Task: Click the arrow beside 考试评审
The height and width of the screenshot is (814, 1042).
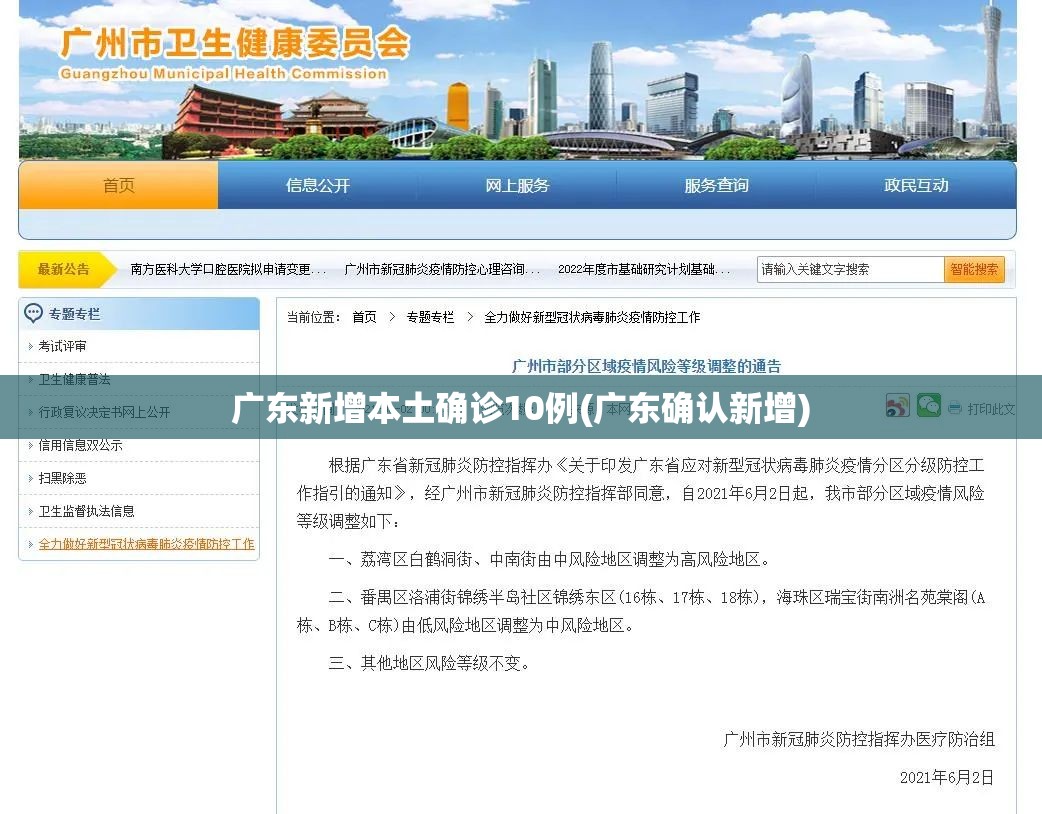Action: (x=31, y=346)
